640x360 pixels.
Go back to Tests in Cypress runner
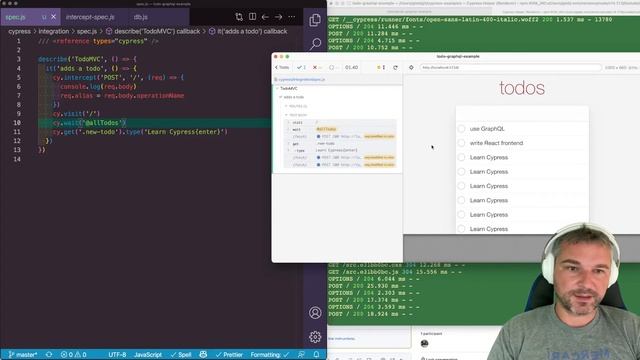click(282, 67)
